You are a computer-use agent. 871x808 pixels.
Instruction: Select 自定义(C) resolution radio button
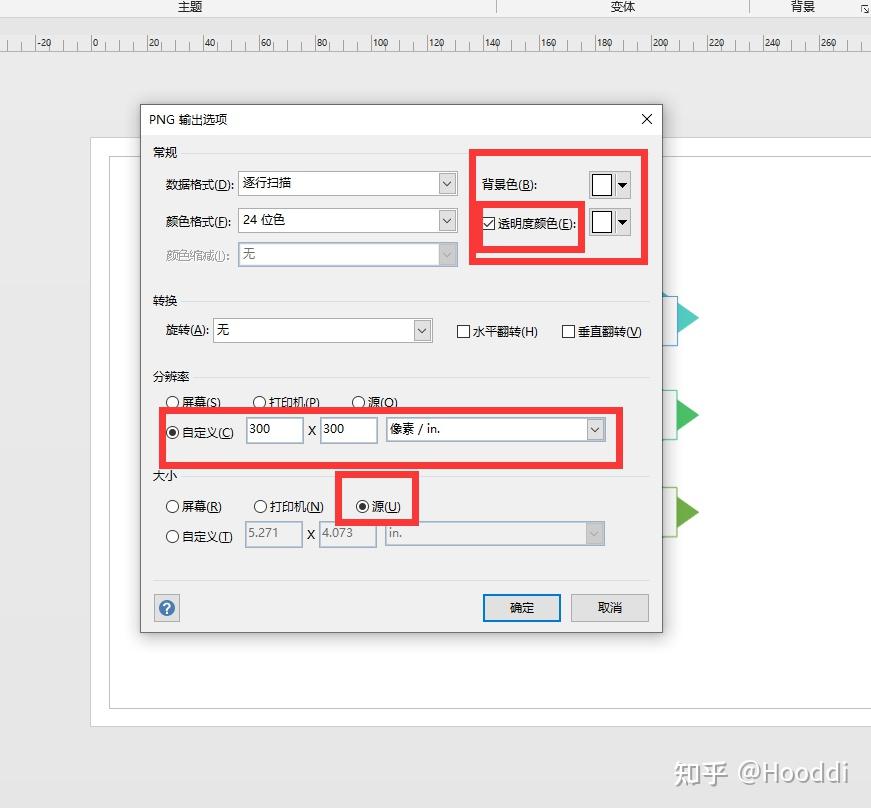172,432
